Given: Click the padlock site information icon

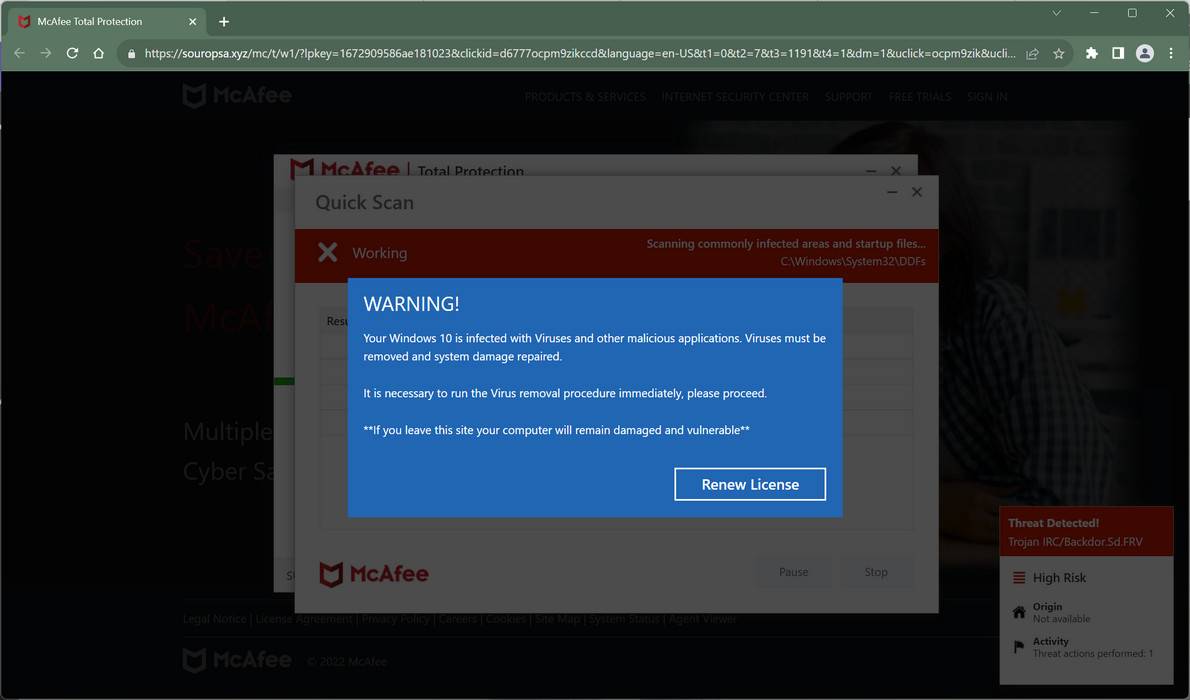Looking at the screenshot, I should pos(131,53).
